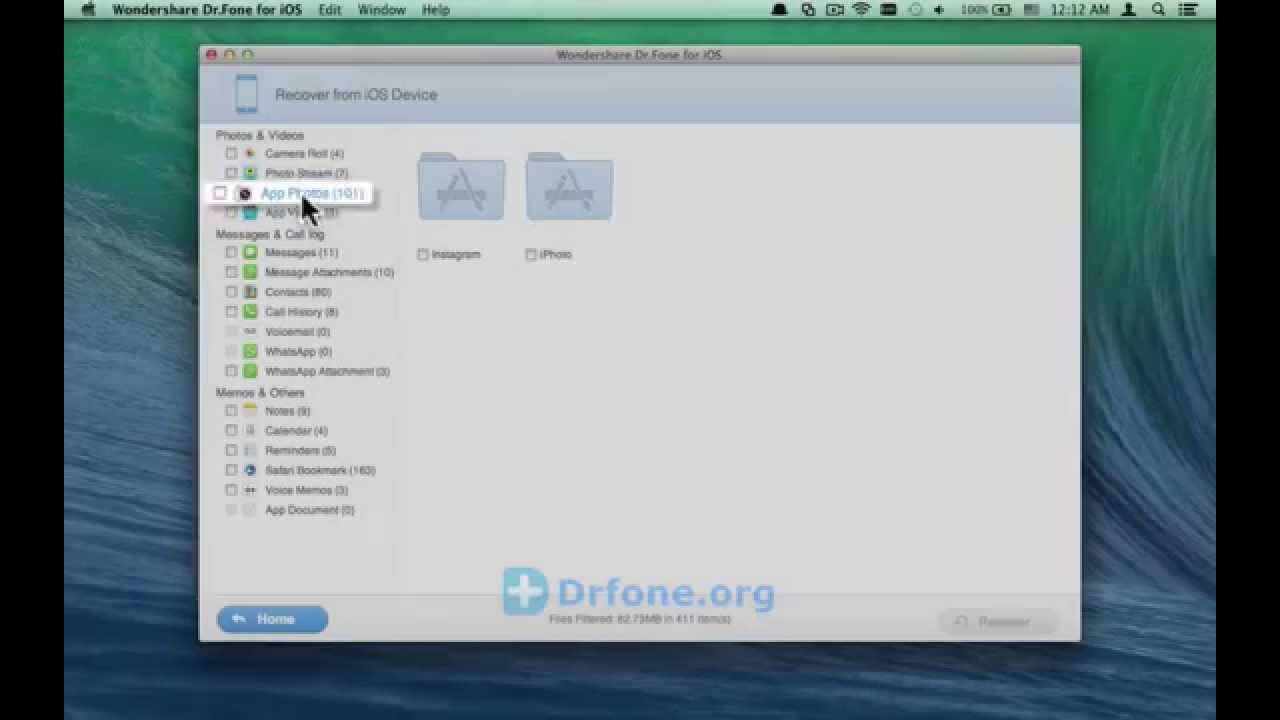The height and width of the screenshot is (720, 1280).
Task: Click the Camera Roll category icon
Action: point(250,154)
